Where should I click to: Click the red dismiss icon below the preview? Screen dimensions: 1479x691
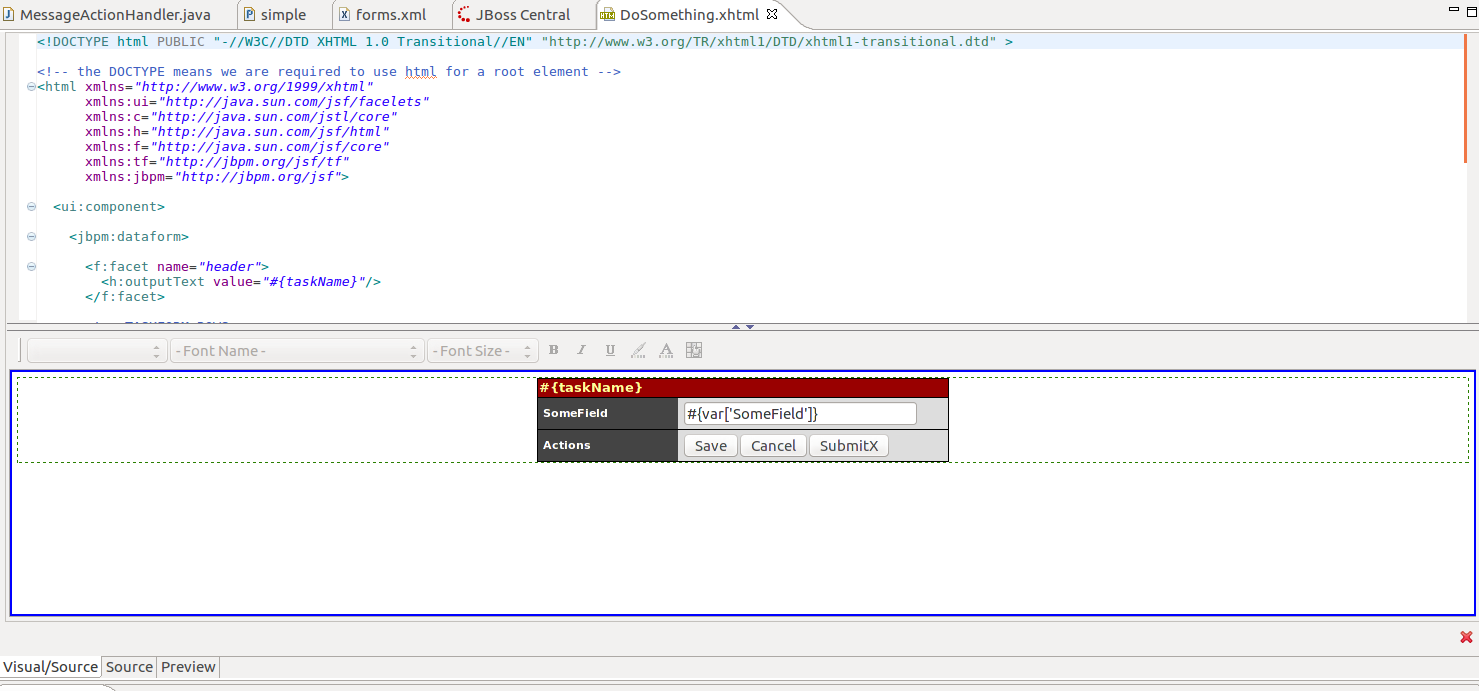[1466, 636]
